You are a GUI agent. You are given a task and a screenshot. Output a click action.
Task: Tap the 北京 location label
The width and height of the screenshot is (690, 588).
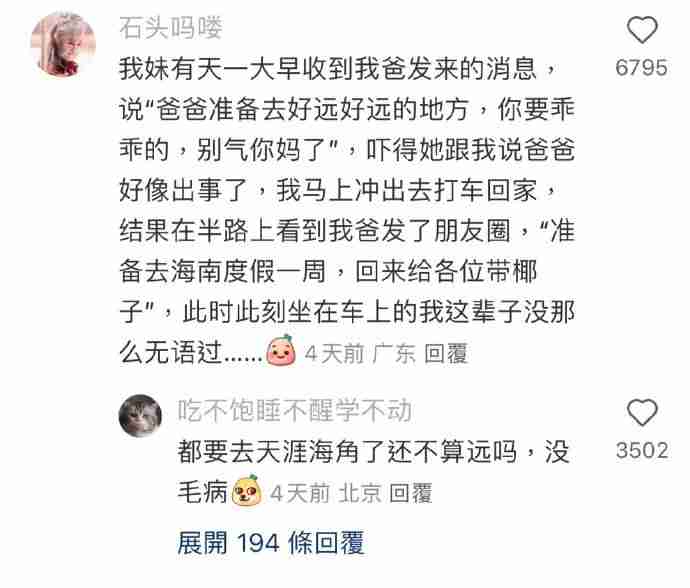tap(360, 493)
